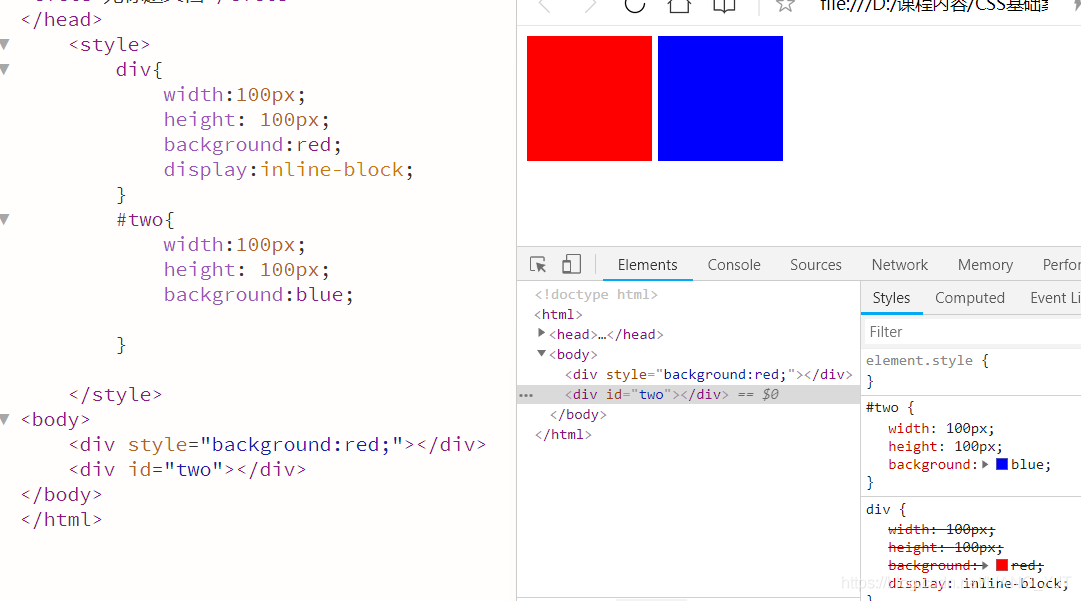This screenshot has width=1081, height=601.
Task: Switch to Computed styles tab
Action: (x=969, y=298)
